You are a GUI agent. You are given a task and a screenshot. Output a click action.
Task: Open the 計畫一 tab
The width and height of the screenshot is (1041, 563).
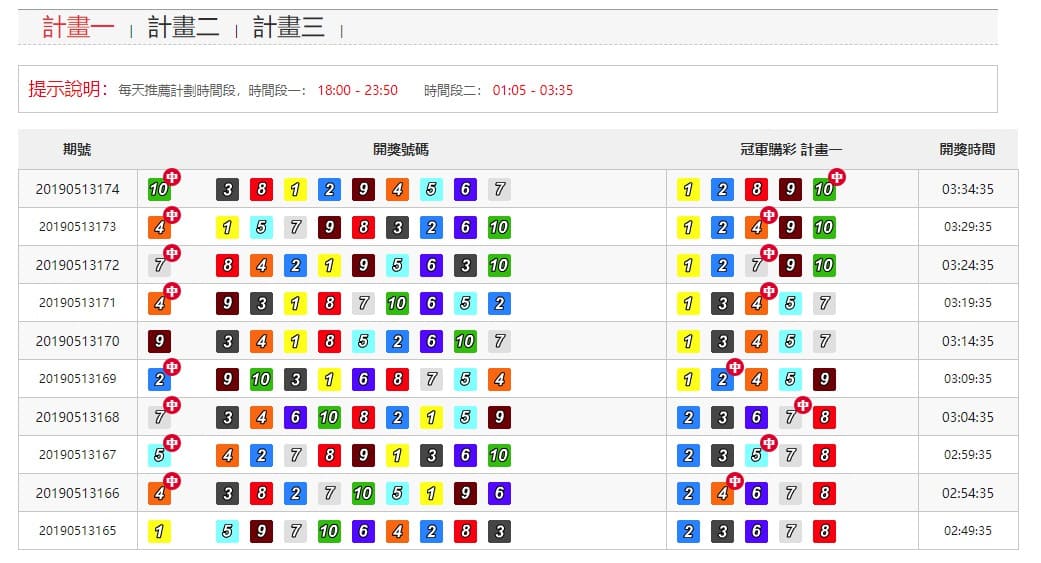(x=78, y=27)
